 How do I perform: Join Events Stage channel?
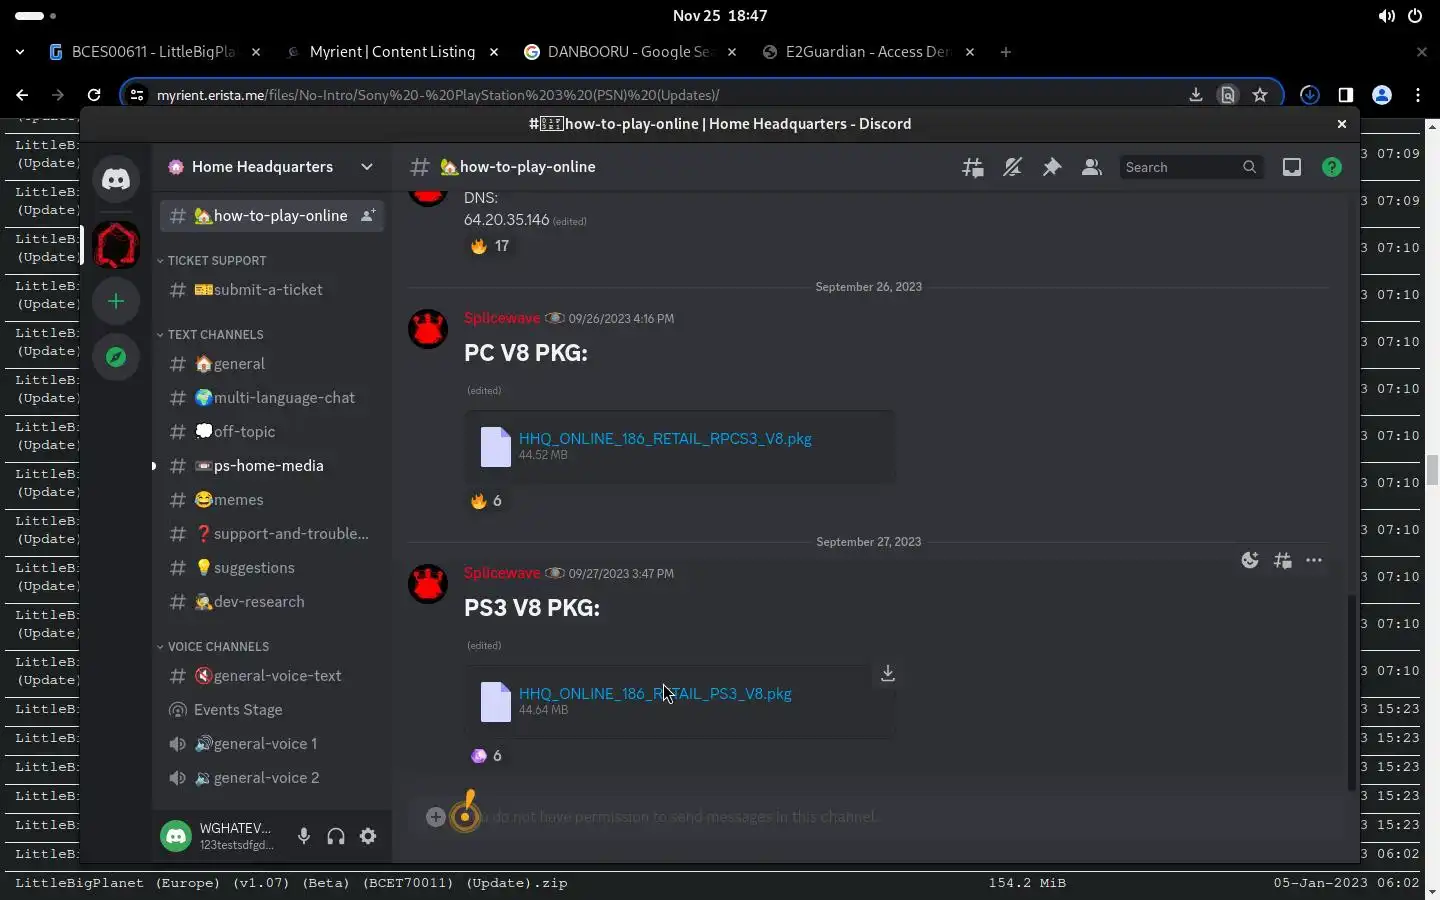point(271,710)
